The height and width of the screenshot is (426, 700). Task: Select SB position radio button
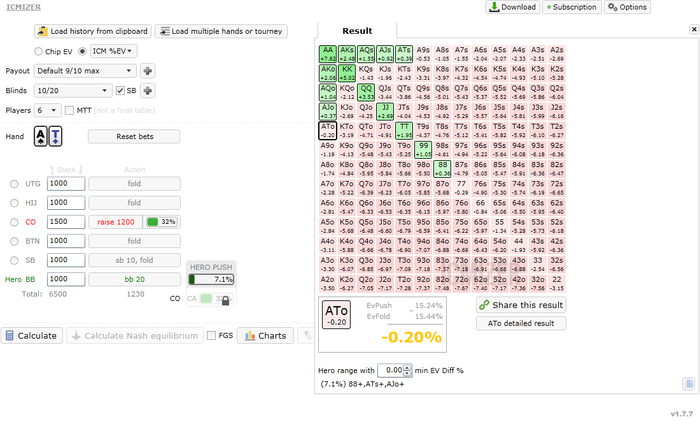click(14, 260)
